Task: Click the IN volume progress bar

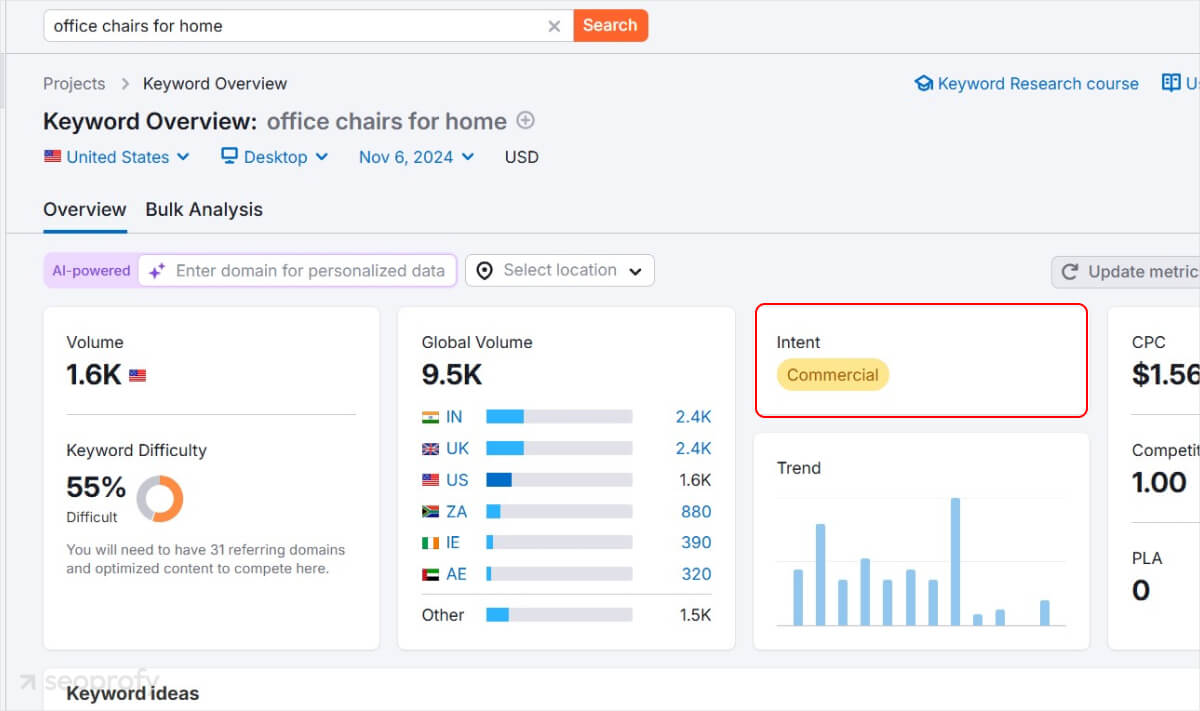Action: pos(559,417)
